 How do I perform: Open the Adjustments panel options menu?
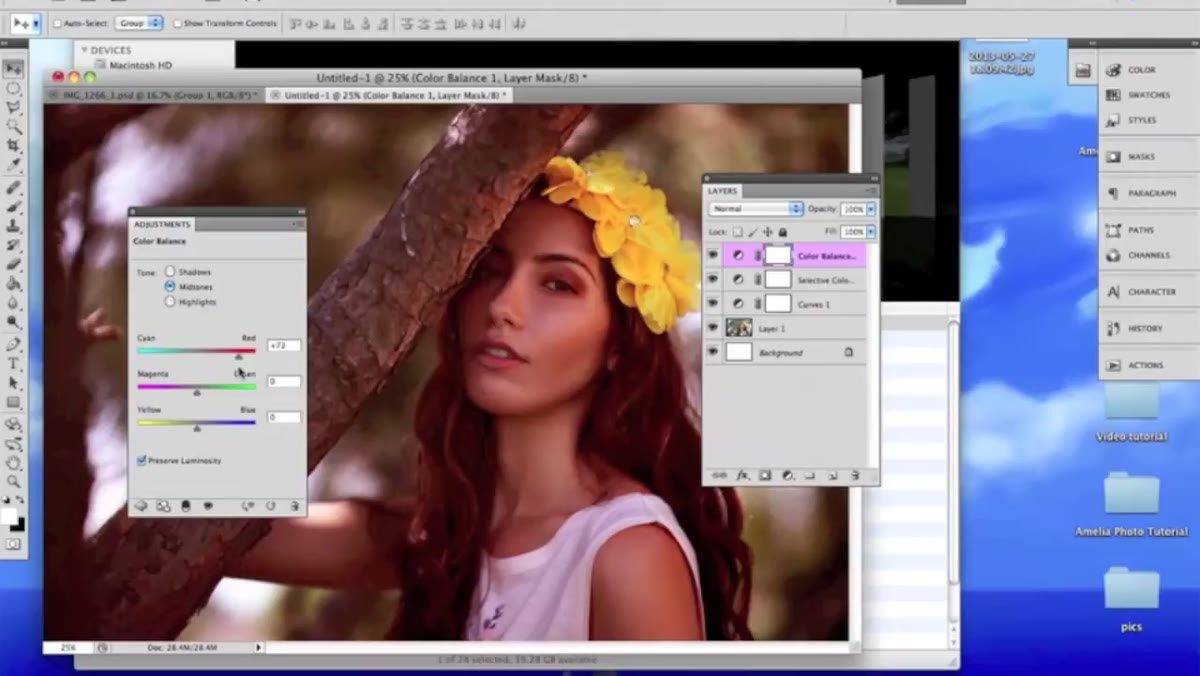[296, 224]
